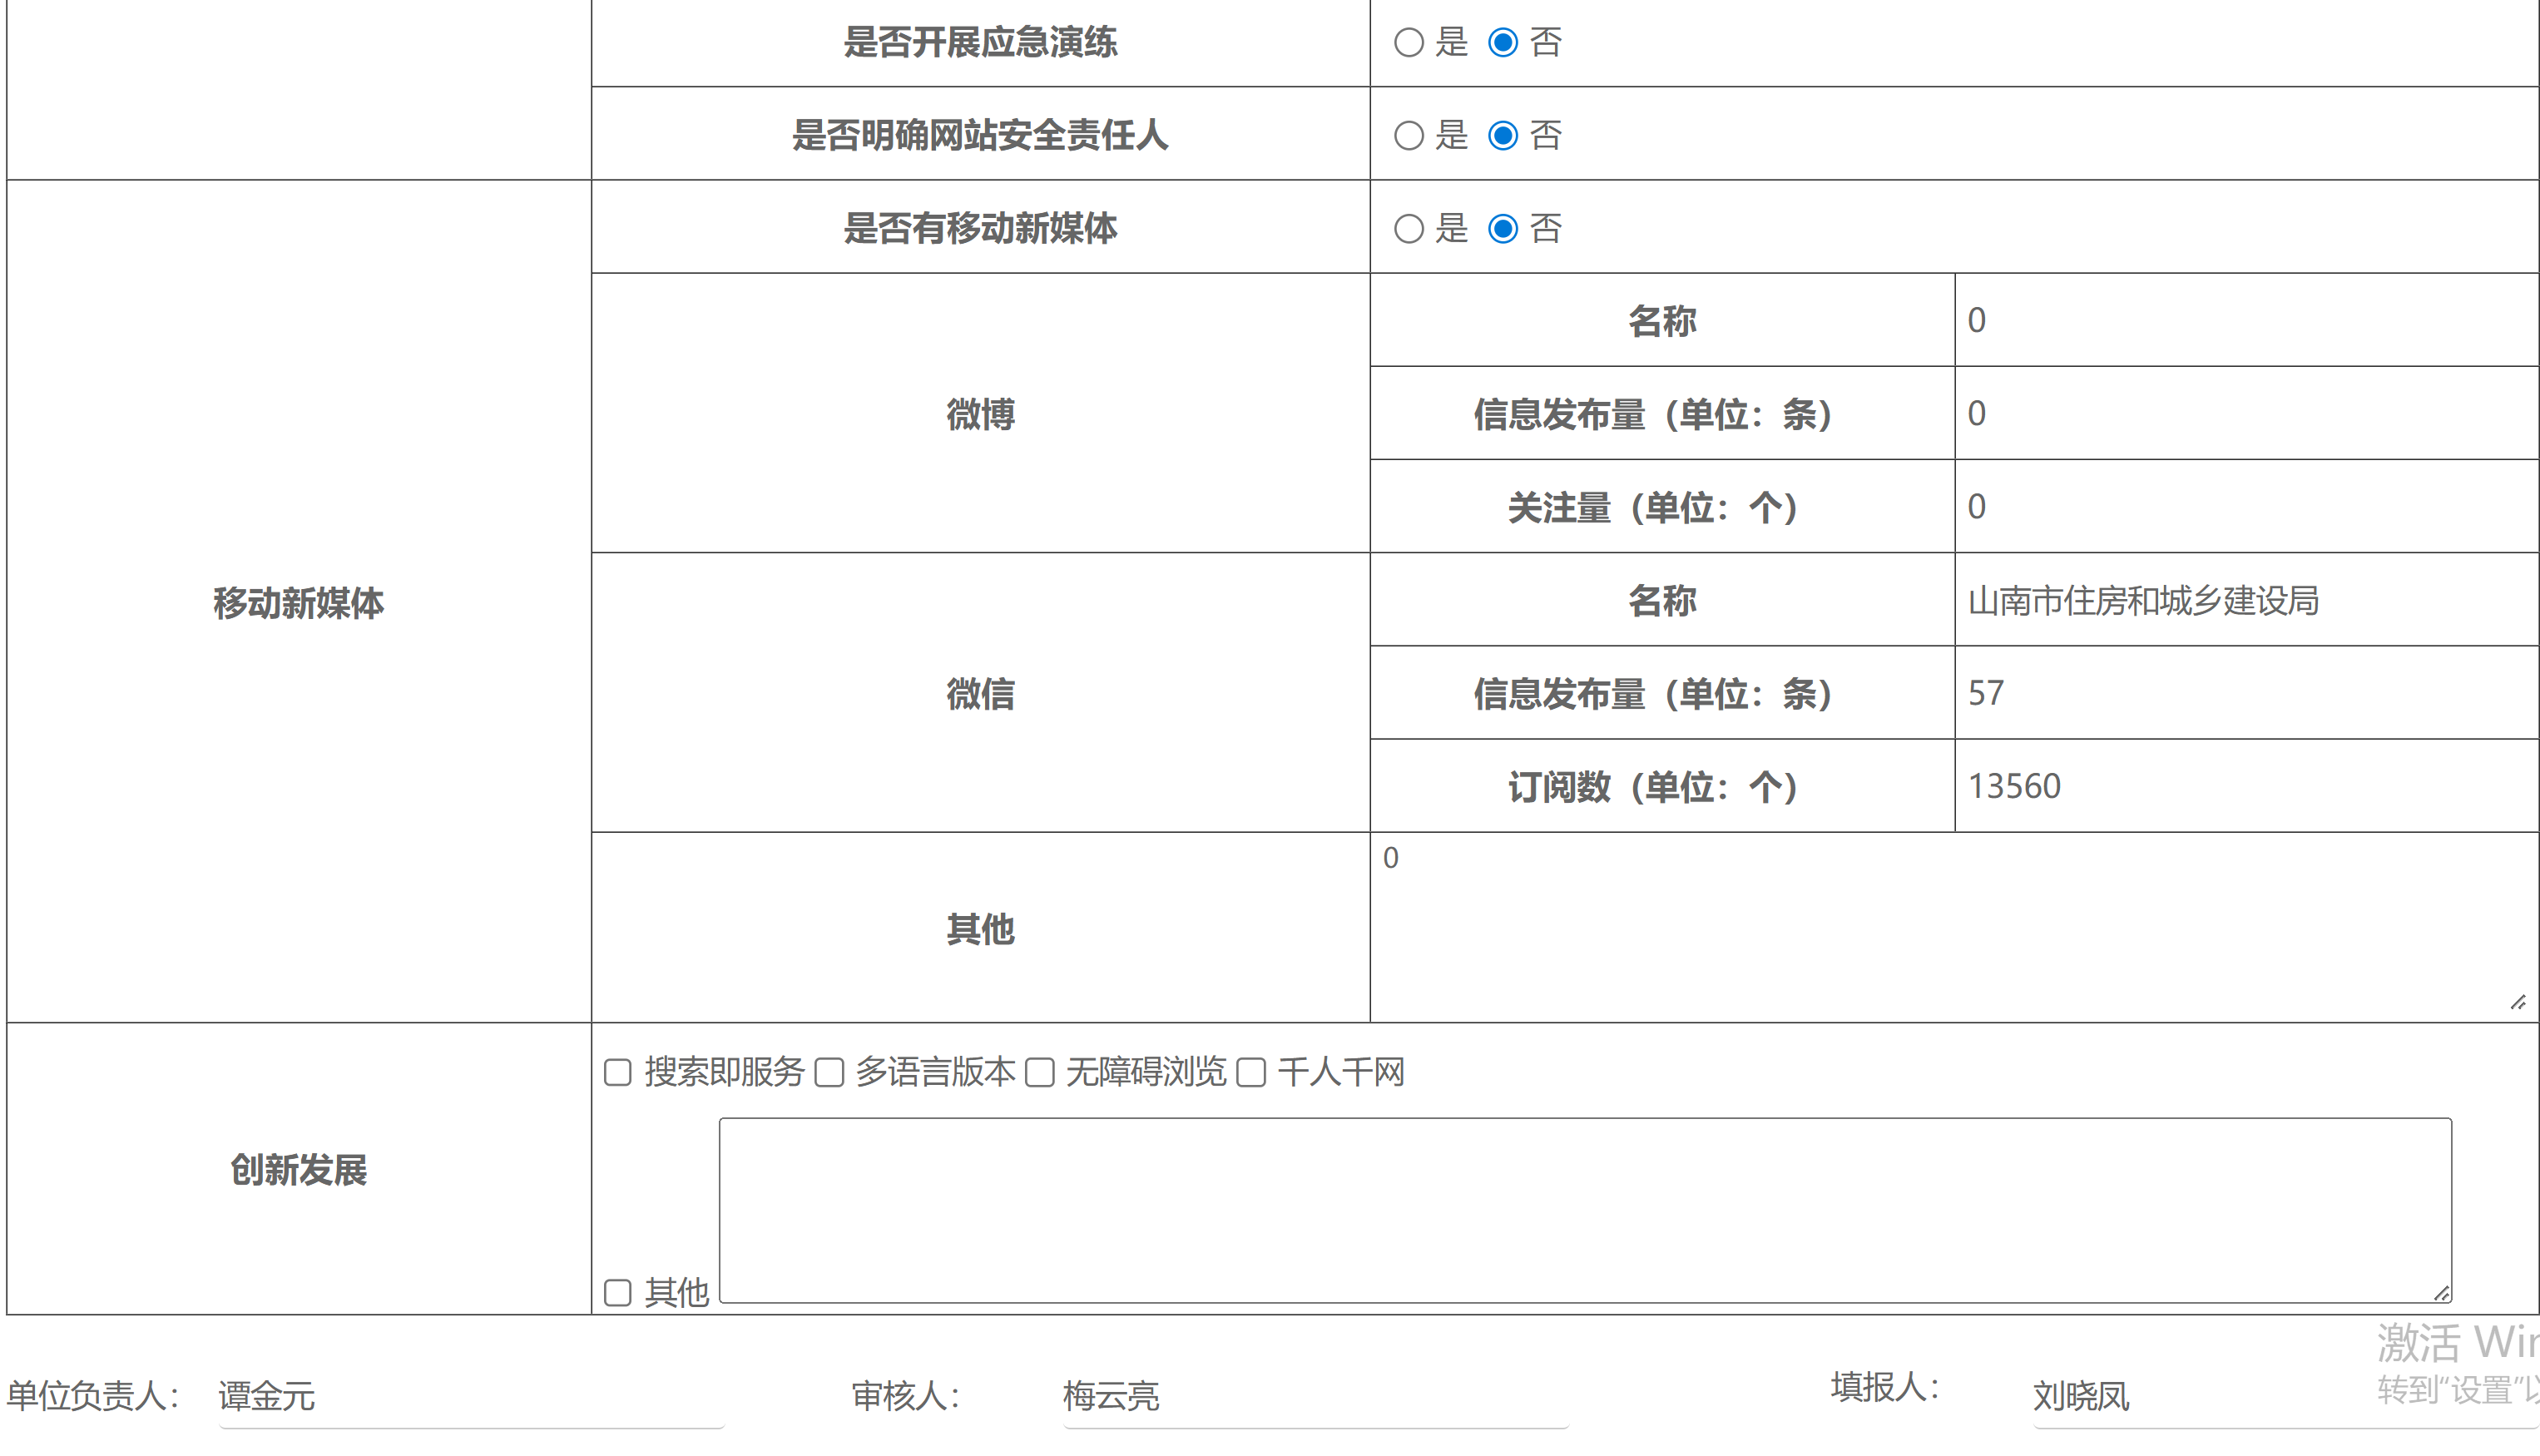Select 否 for 是否开展应急演练
The height and width of the screenshot is (1456, 2540).
pyautogui.click(x=1502, y=42)
